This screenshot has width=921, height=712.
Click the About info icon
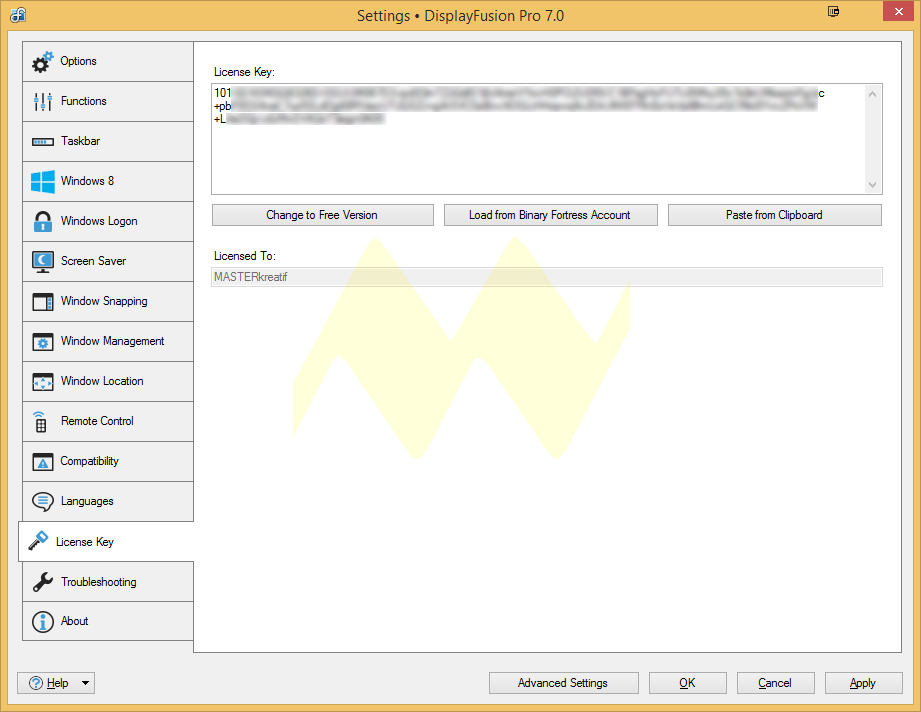pyautogui.click(x=43, y=622)
